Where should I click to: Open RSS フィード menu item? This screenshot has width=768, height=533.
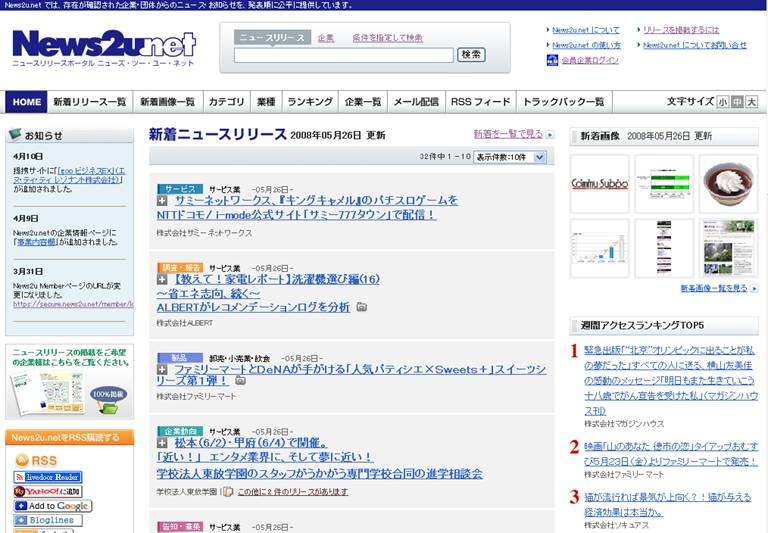(x=480, y=102)
